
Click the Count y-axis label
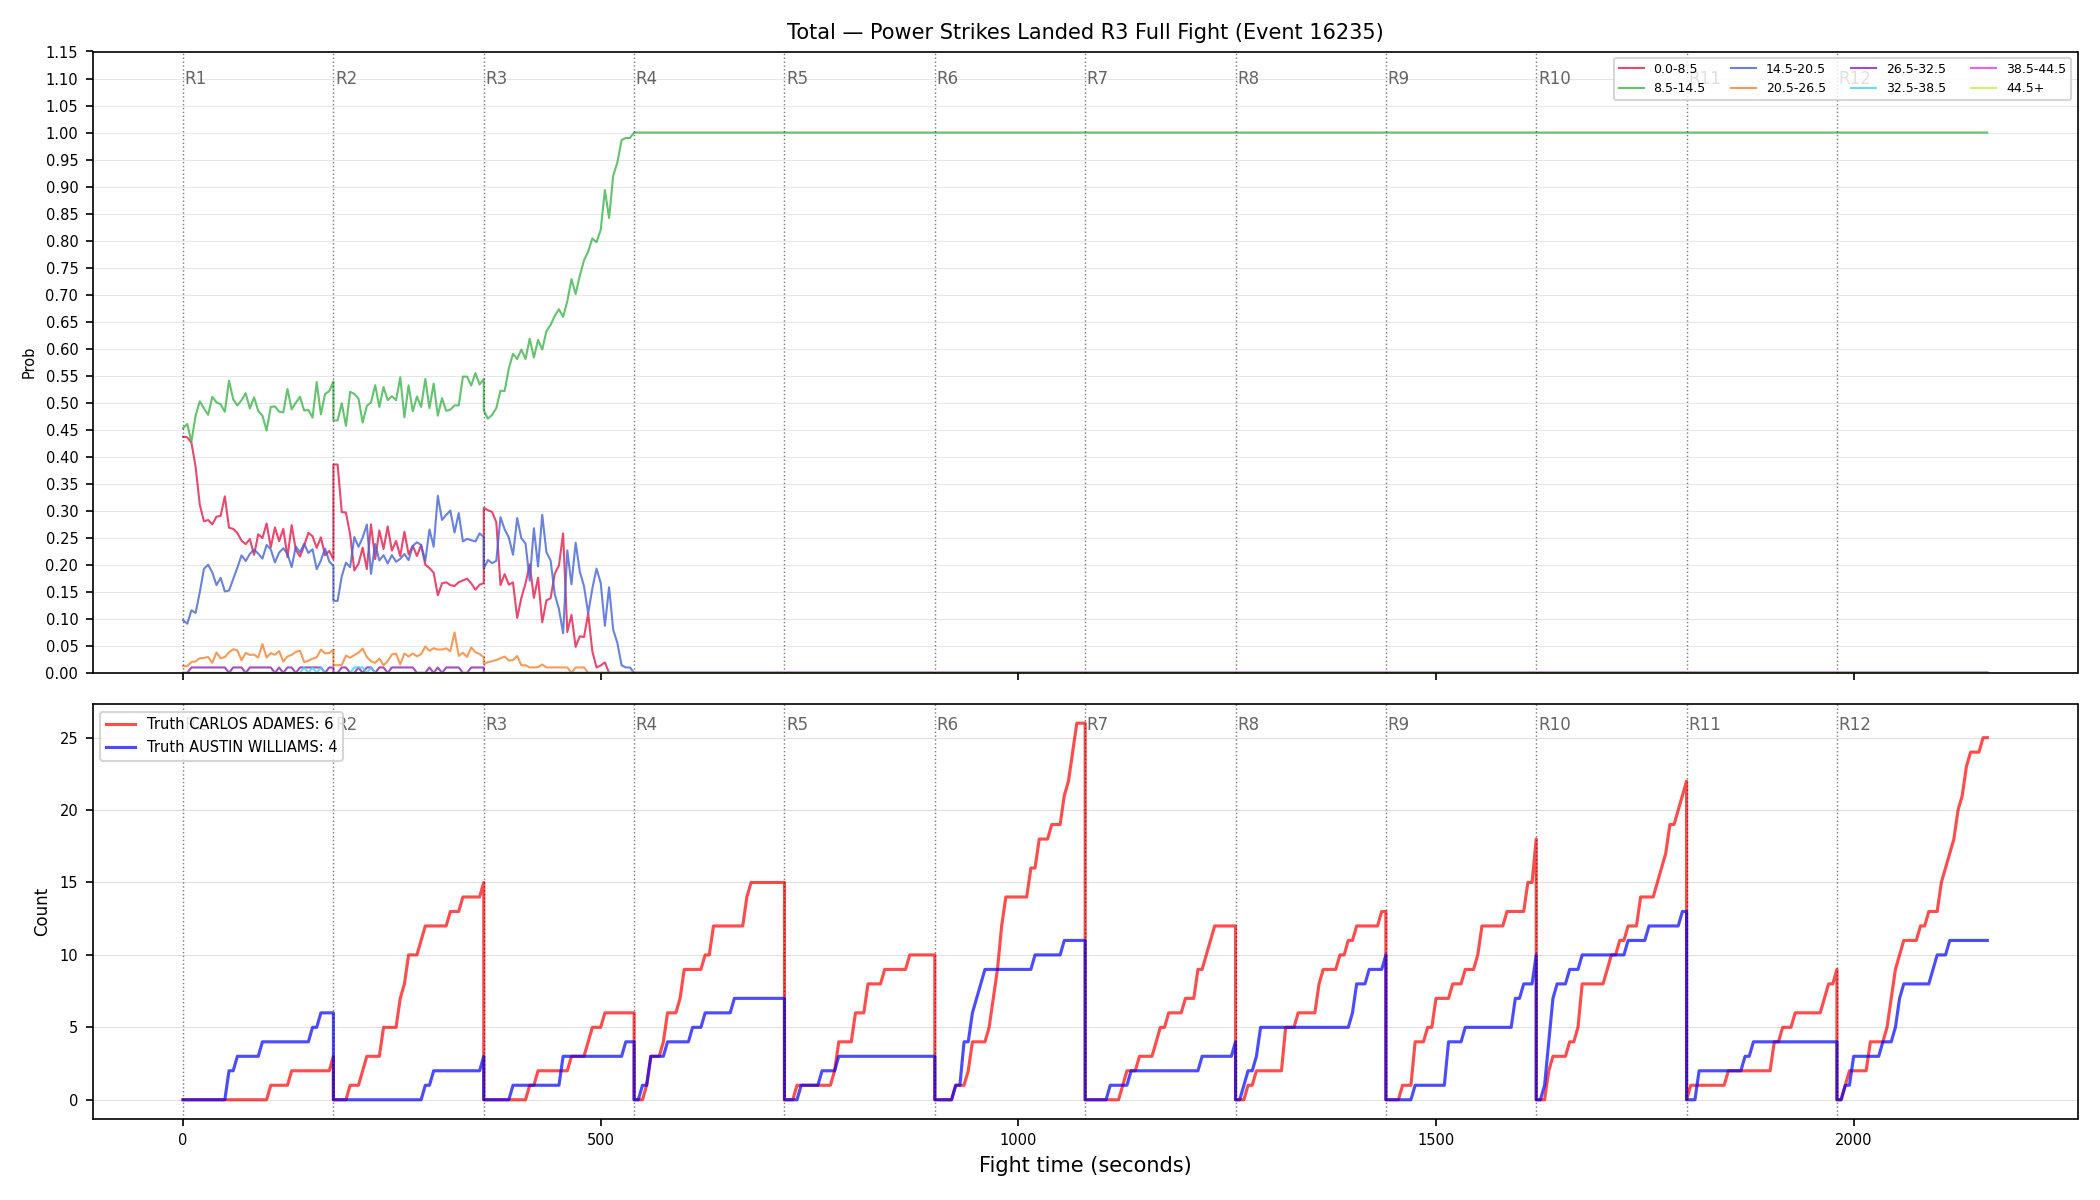(x=41, y=912)
